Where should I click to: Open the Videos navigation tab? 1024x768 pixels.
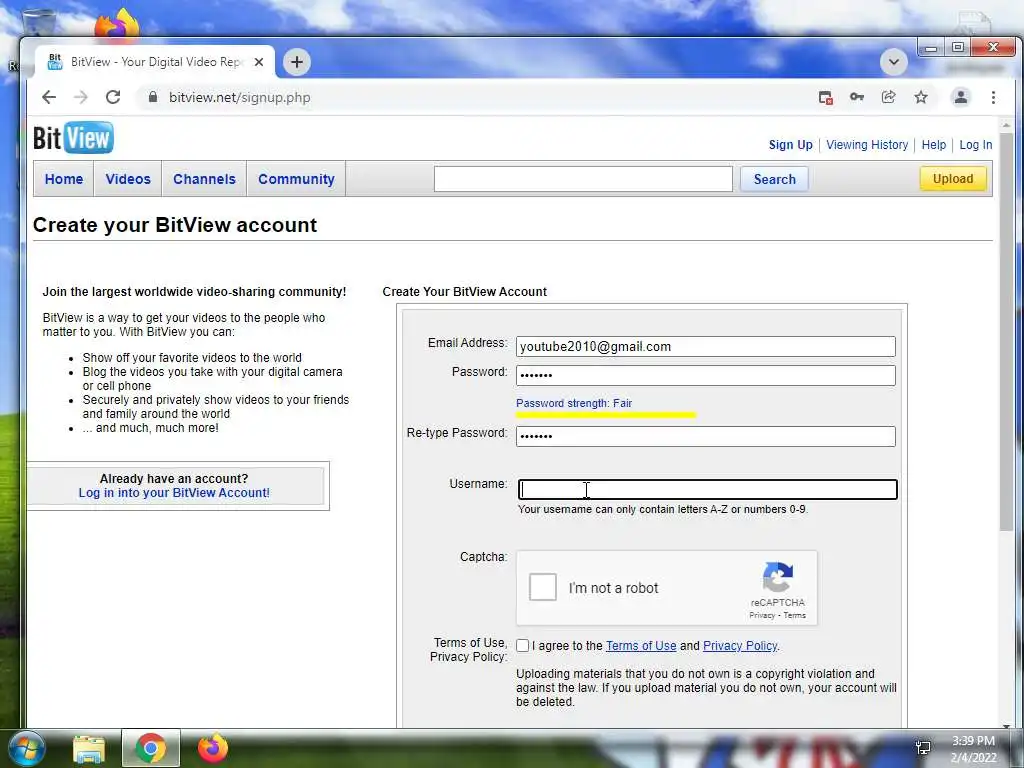pos(128,179)
